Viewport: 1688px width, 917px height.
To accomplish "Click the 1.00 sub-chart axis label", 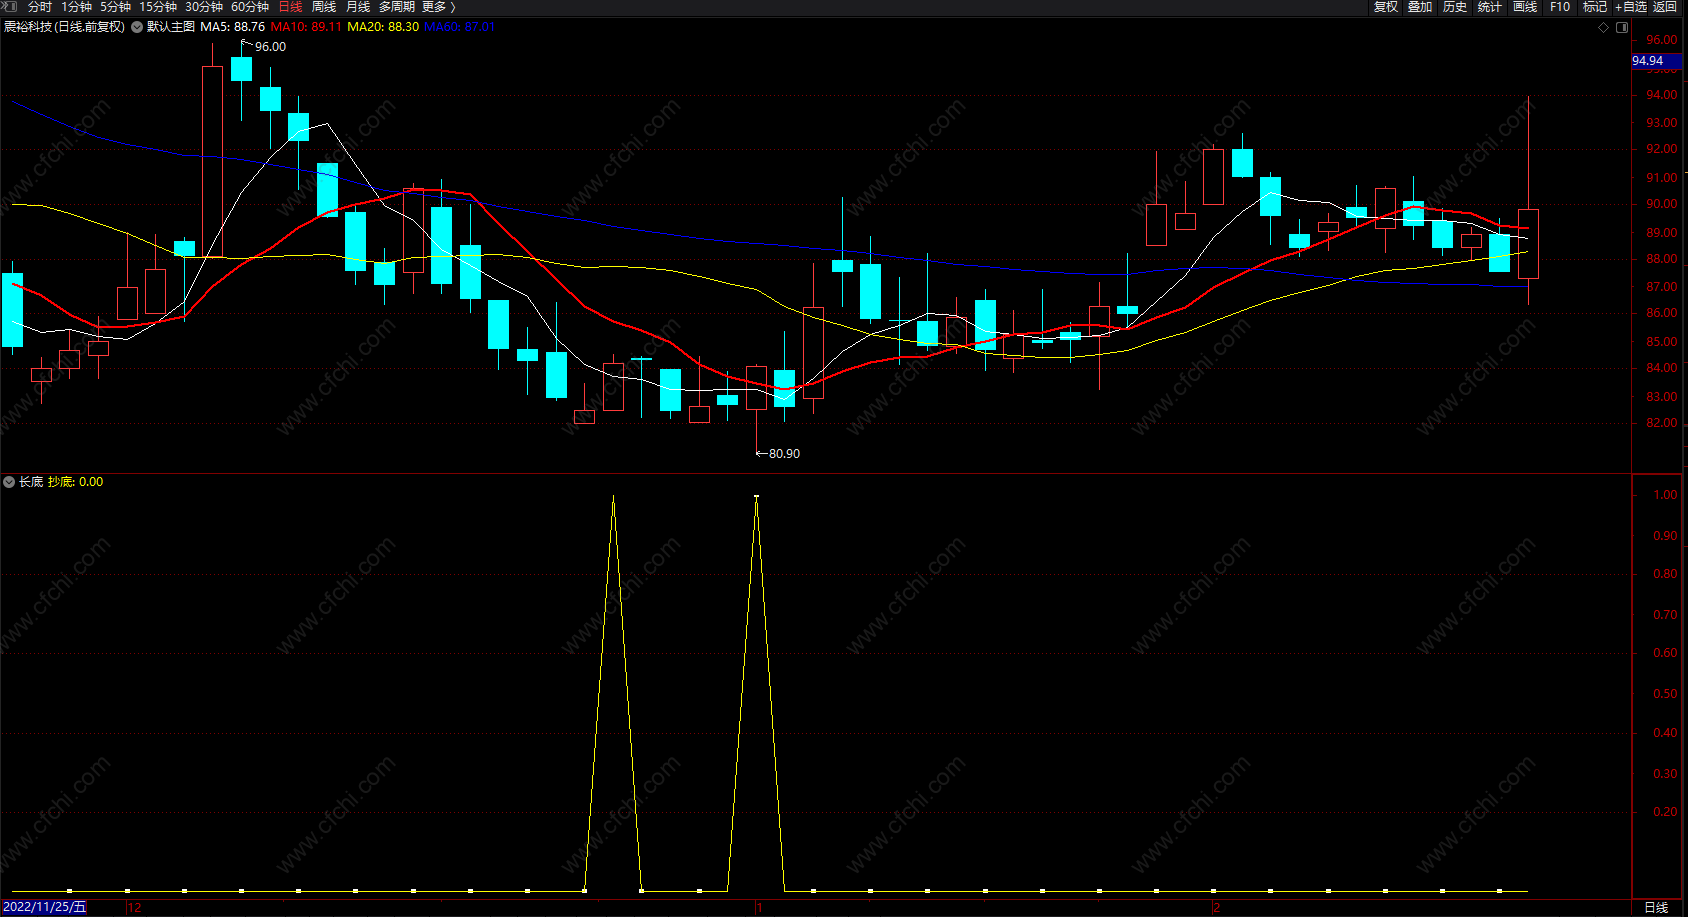I will (1665, 495).
